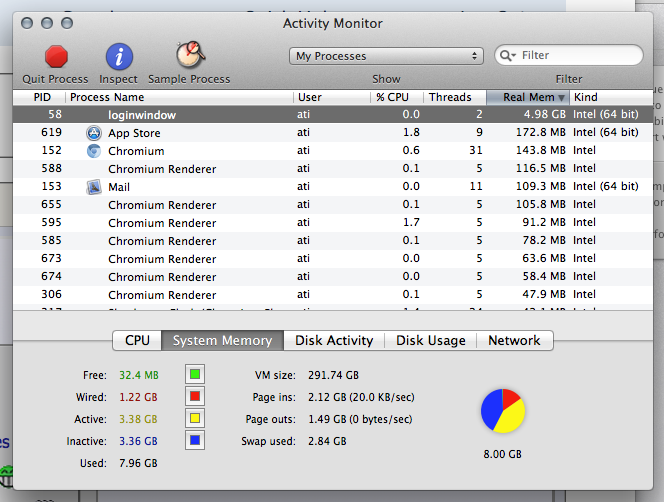The height and width of the screenshot is (502, 664).
Task: Click the 143.8 MB memory value
Action: [541, 150]
